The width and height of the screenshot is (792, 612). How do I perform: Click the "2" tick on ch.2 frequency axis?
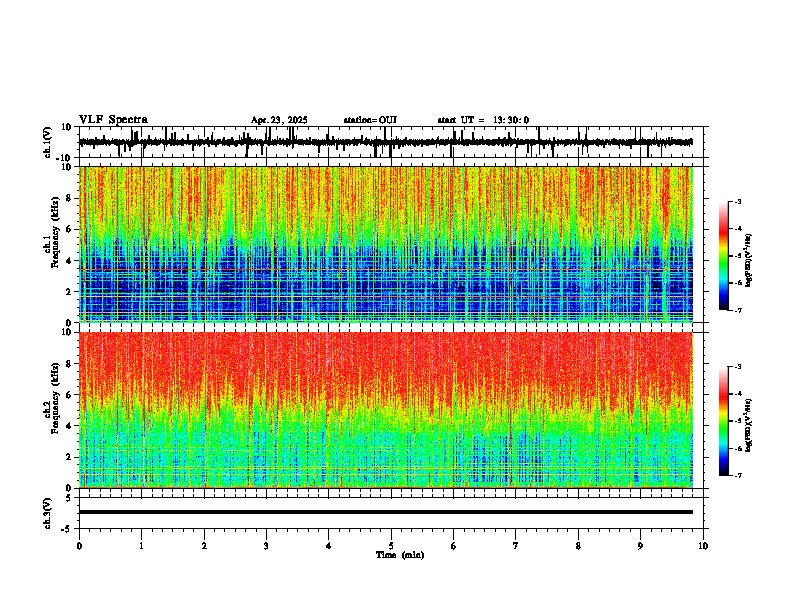[70, 457]
